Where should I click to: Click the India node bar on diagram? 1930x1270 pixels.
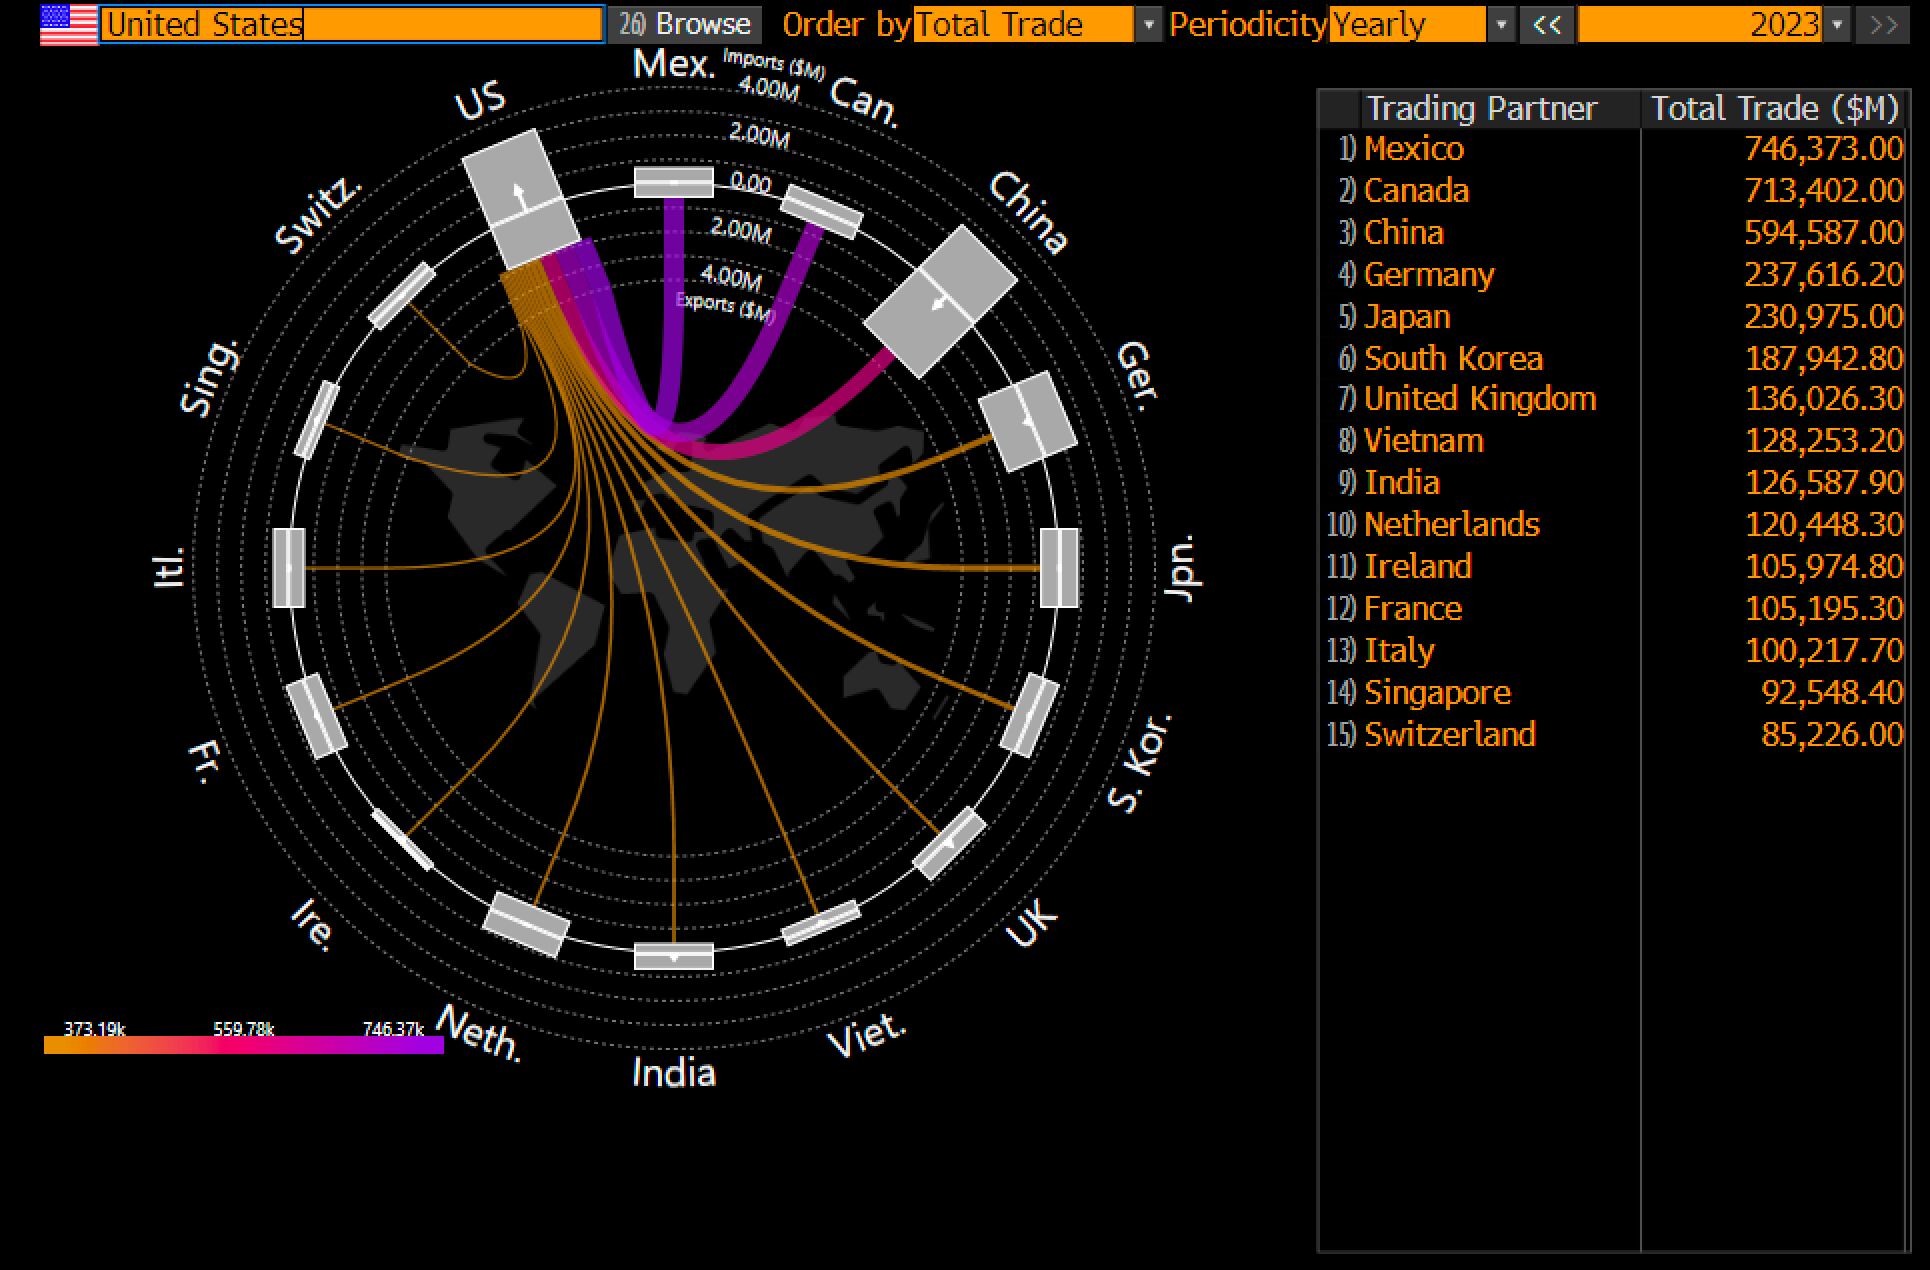(x=674, y=956)
